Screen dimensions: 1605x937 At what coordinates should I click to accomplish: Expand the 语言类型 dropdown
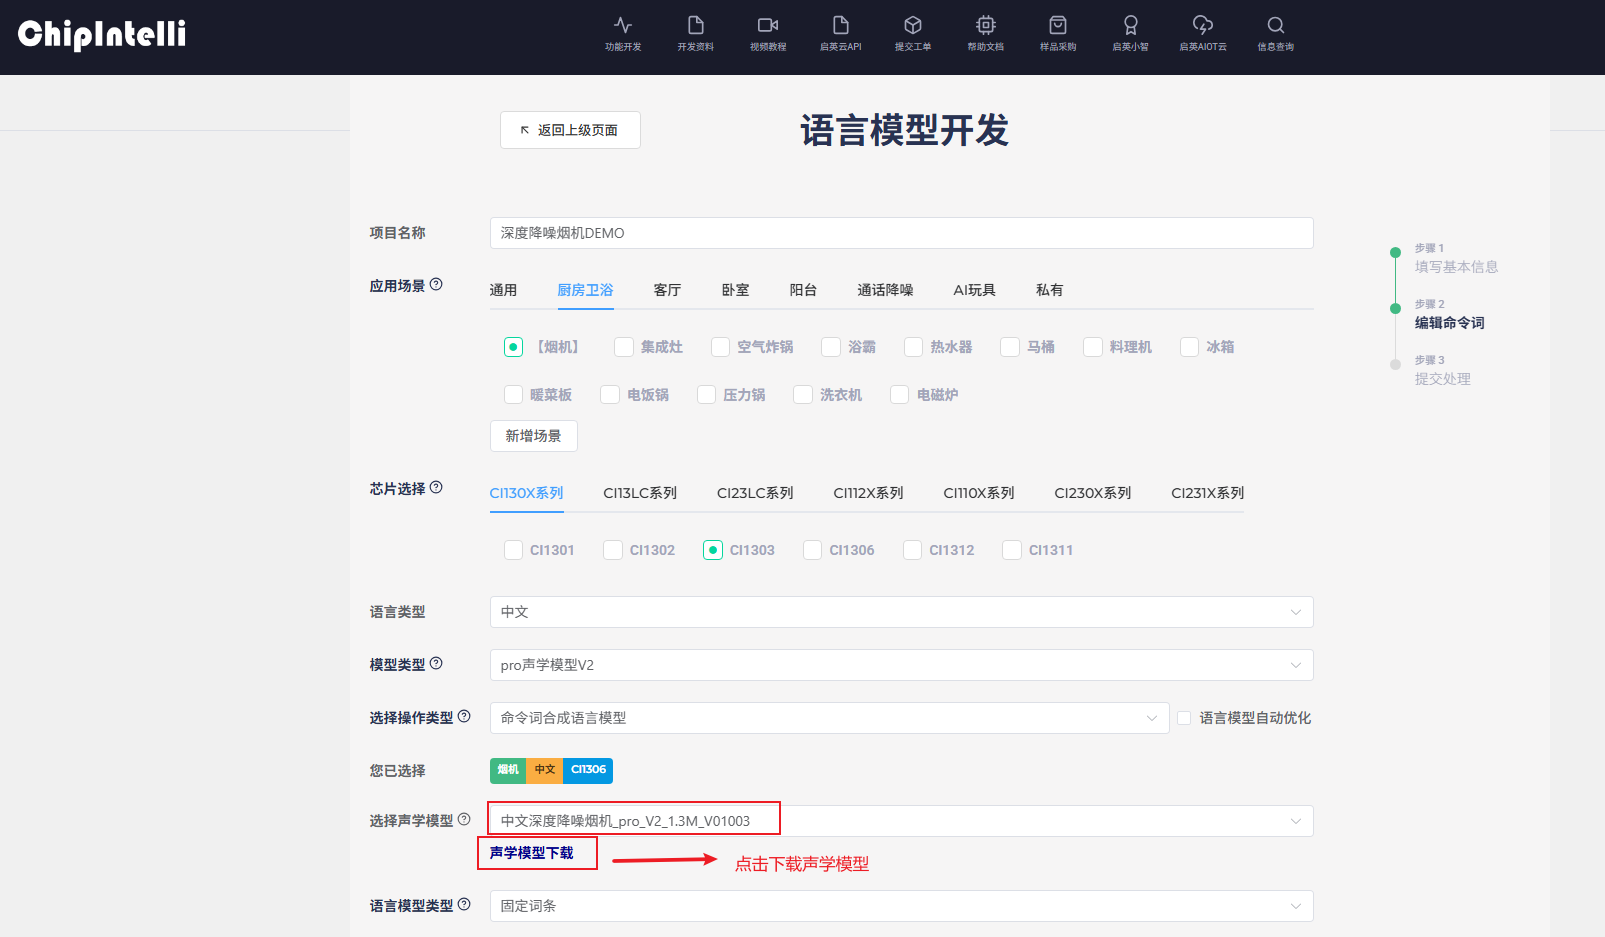pos(900,612)
